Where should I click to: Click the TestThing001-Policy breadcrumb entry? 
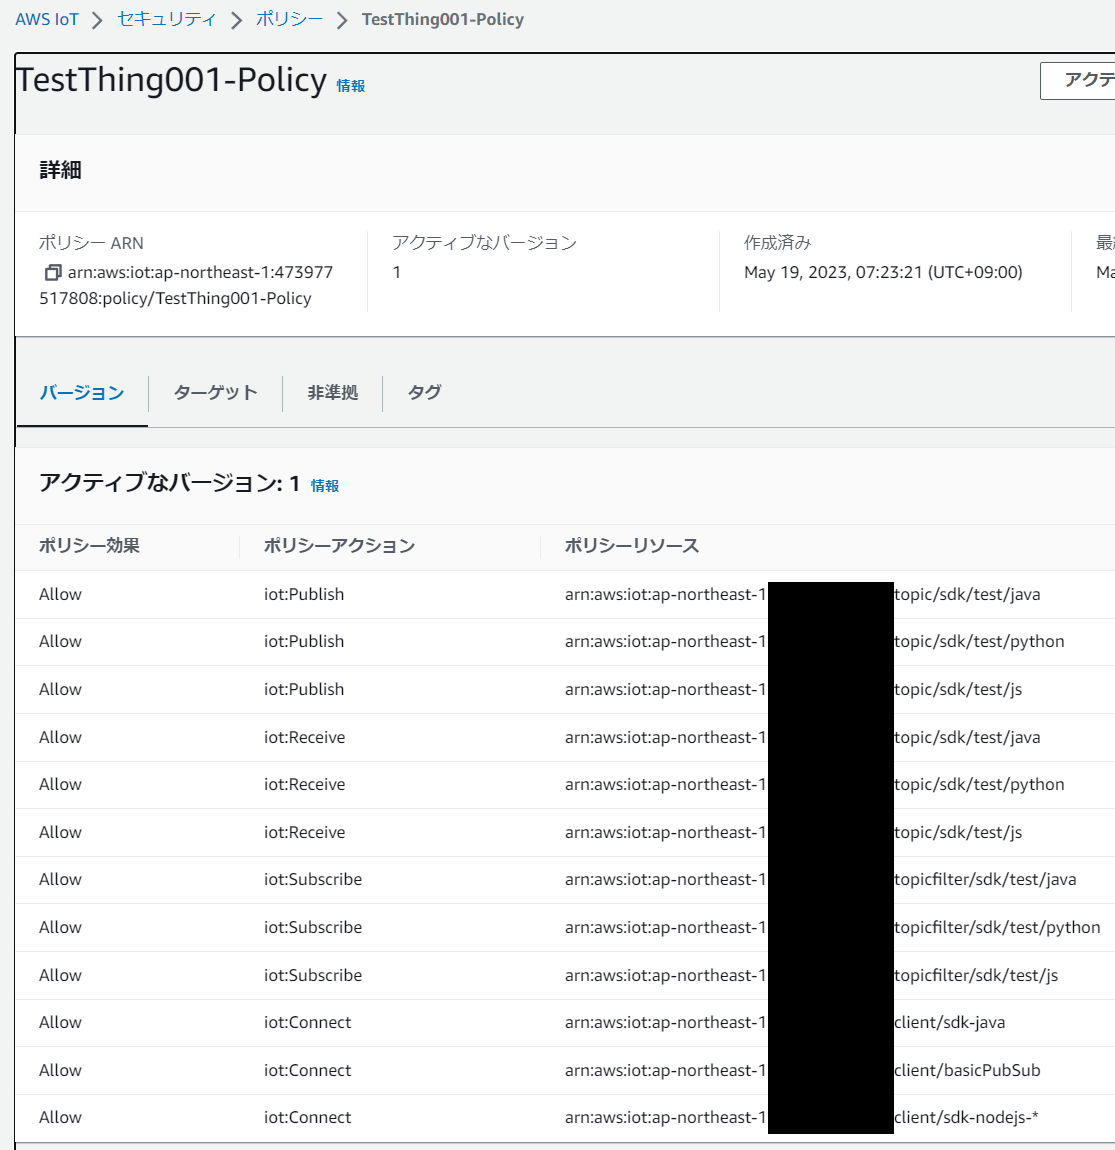point(443,18)
